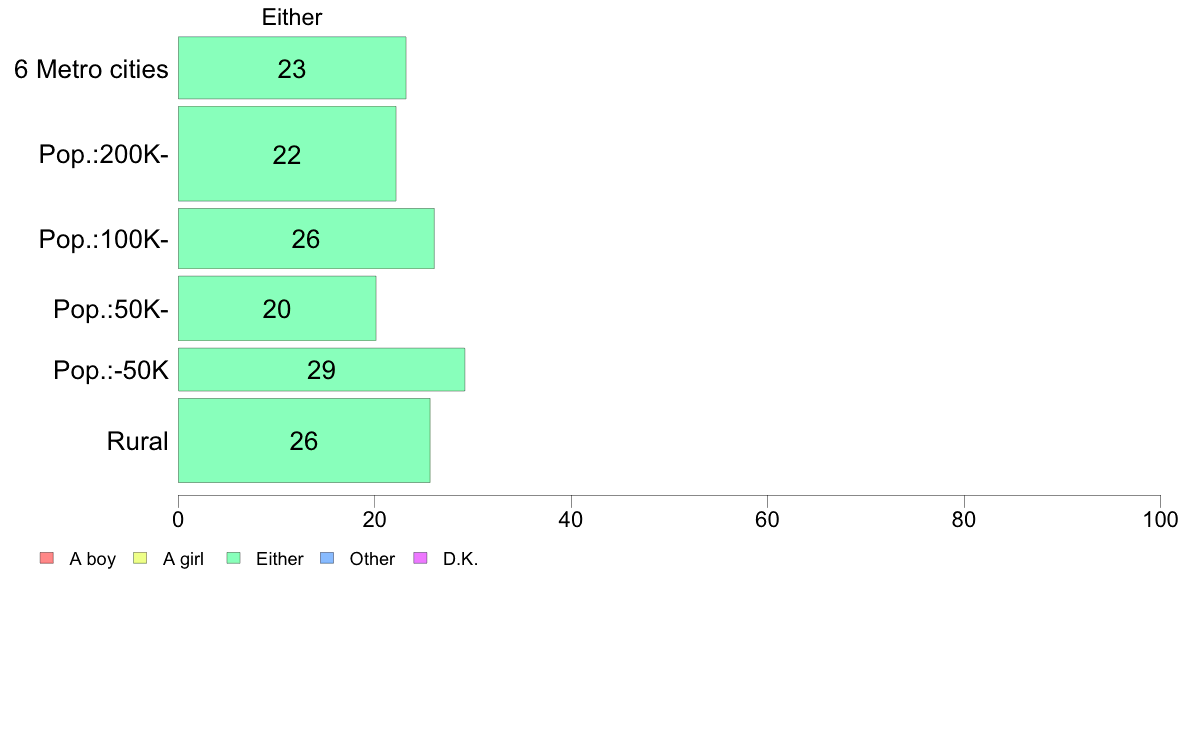The width and height of the screenshot is (1188, 736).
Task: Select the Pop.:200K- bar showing 22
Action: [x=287, y=154]
